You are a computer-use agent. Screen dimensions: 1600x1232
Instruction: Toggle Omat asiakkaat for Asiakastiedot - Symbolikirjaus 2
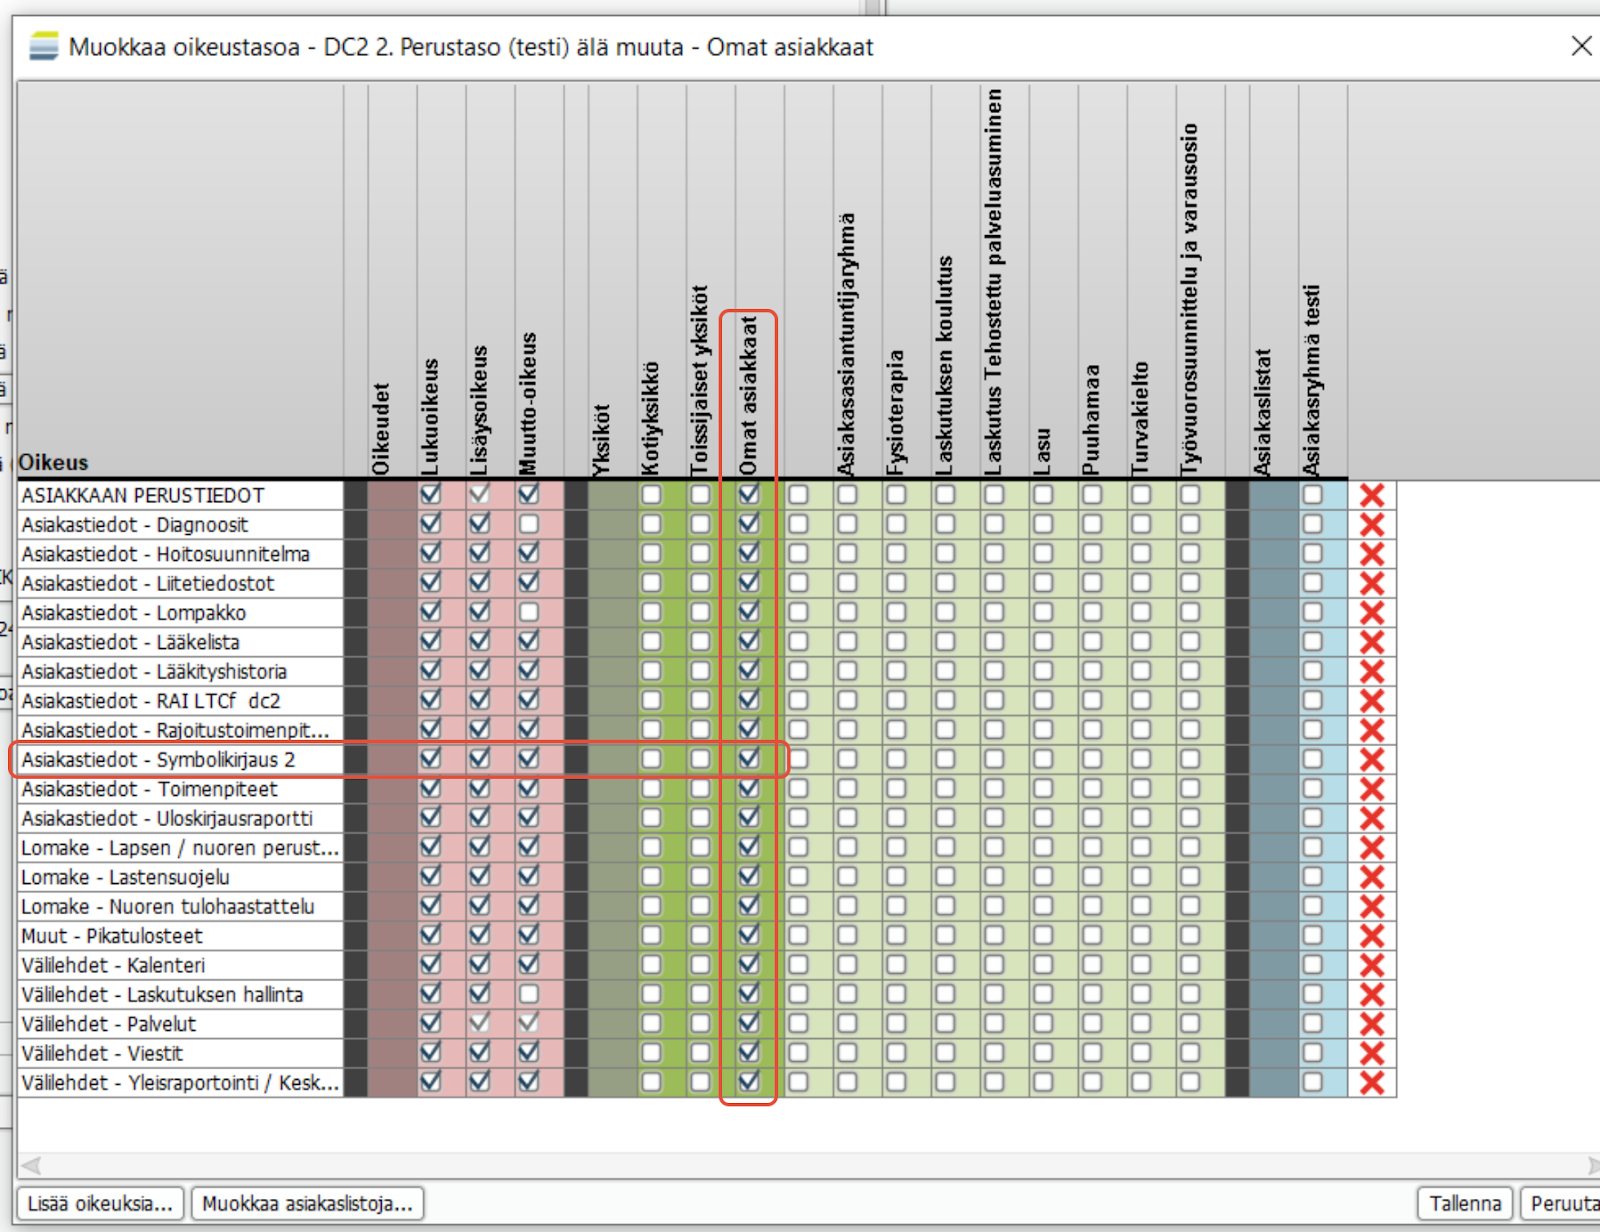coord(748,759)
